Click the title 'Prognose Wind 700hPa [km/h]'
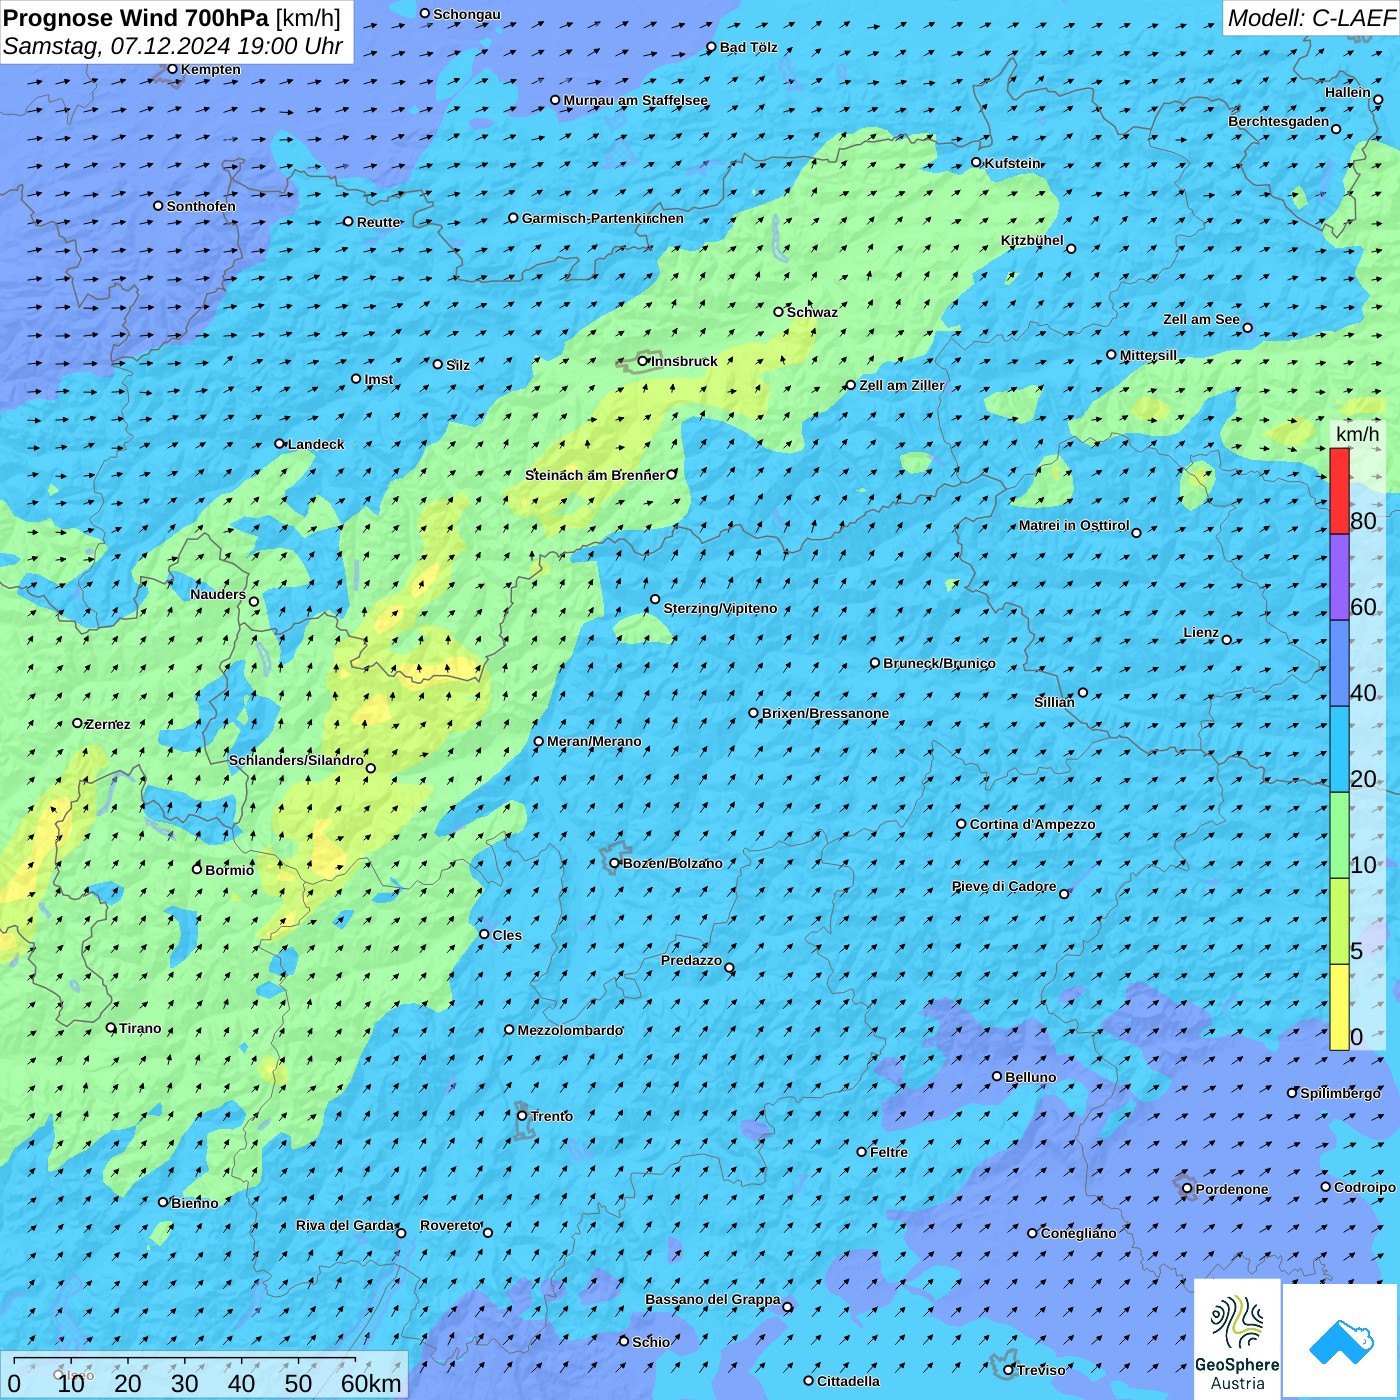 tap(172, 18)
